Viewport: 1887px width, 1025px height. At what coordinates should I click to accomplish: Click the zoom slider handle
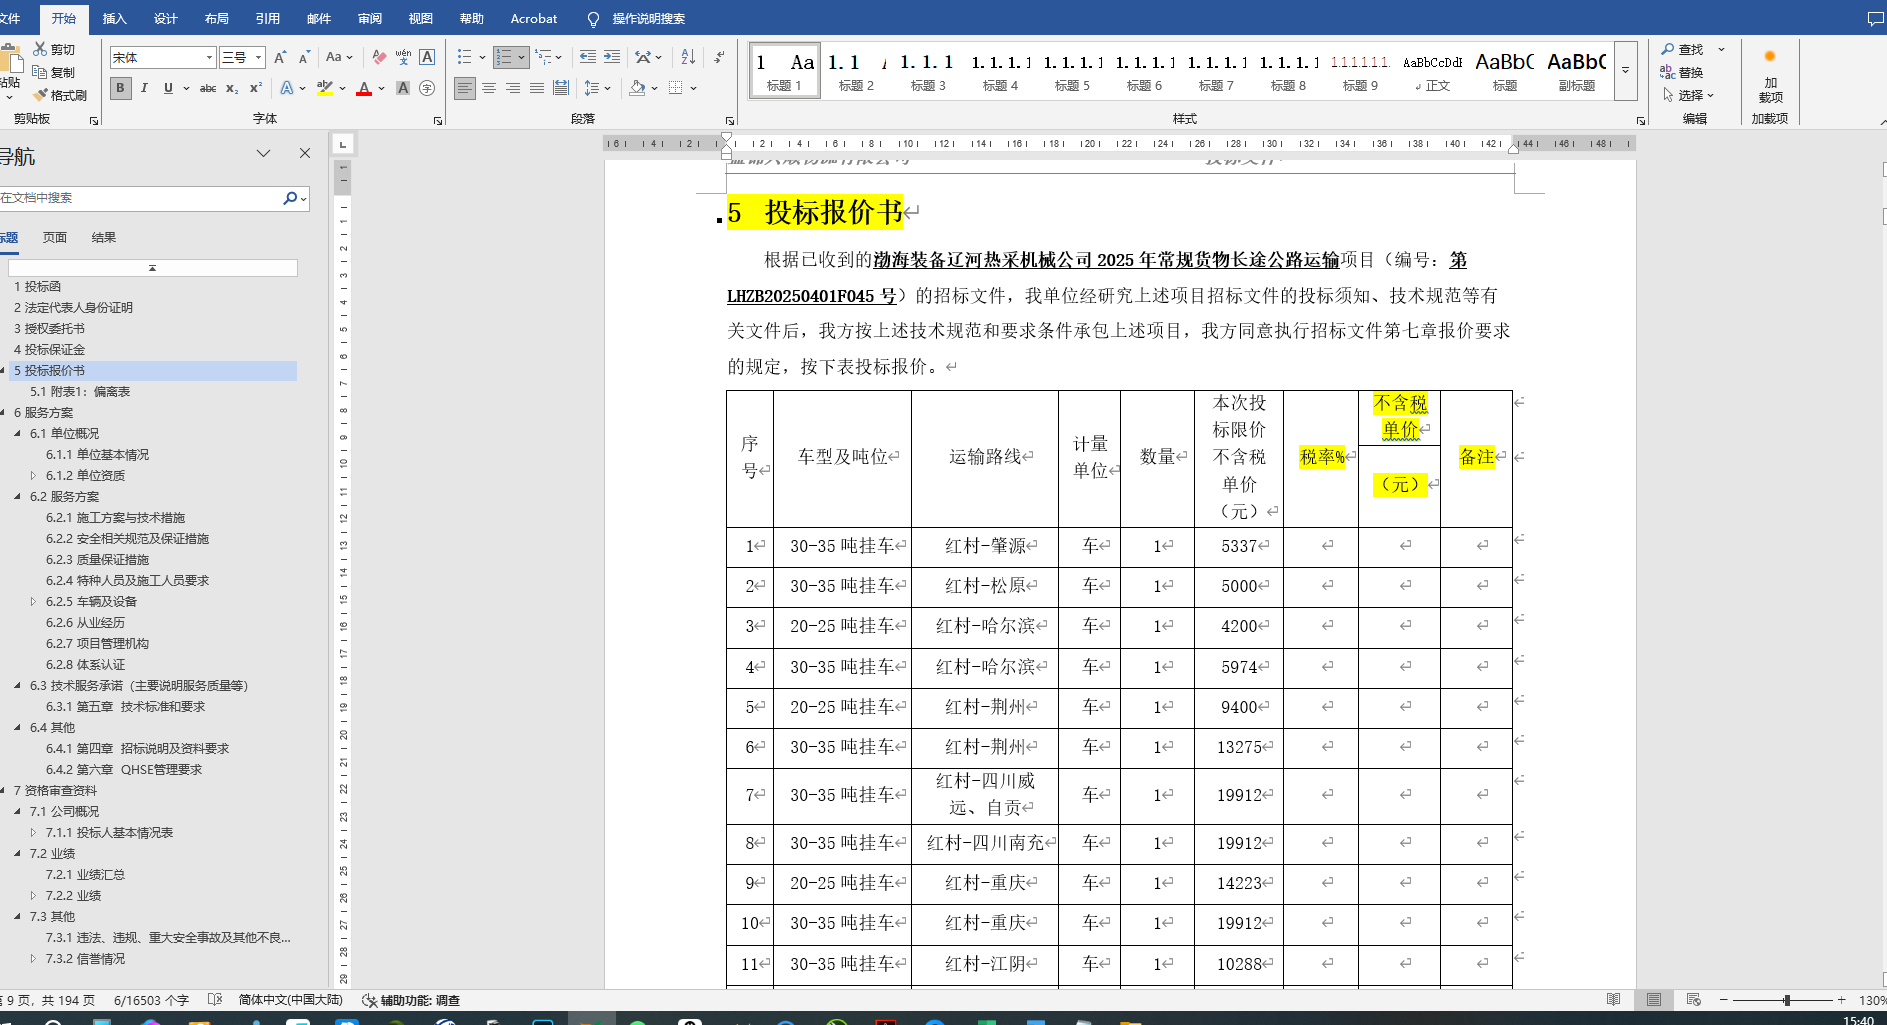[x=1786, y=1000]
